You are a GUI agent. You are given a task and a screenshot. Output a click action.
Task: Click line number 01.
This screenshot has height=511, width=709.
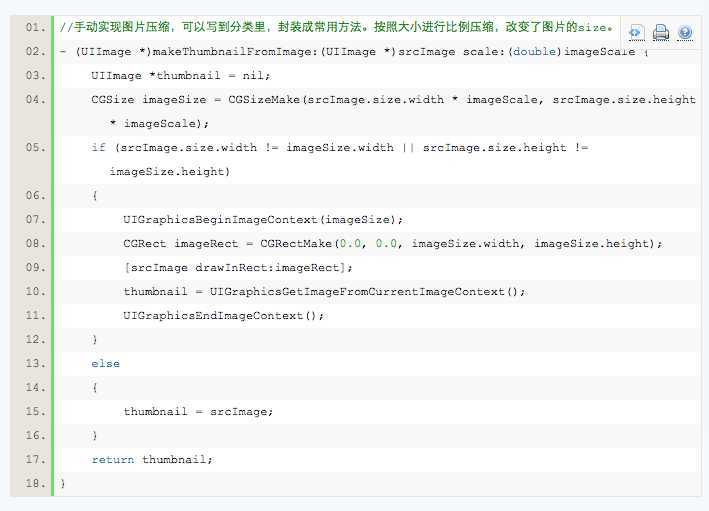(x=35, y=28)
